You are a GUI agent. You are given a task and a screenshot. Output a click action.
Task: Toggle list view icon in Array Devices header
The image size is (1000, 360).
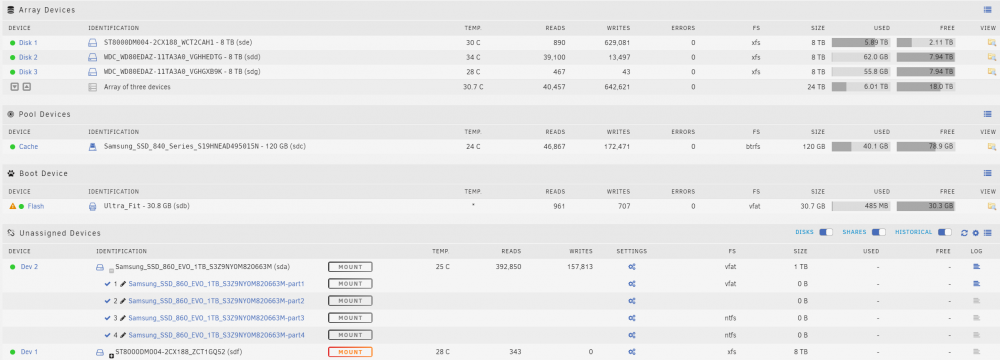pos(987,10)
